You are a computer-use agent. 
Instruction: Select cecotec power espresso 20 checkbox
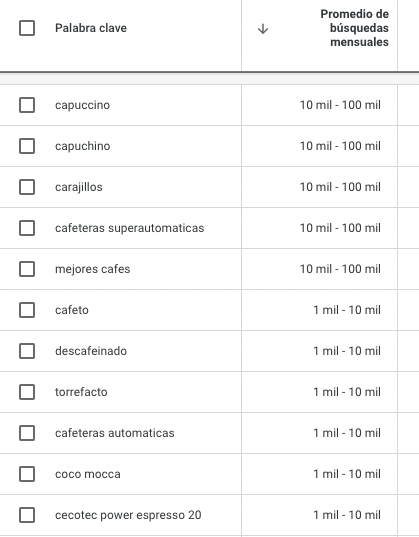tap(27, 515)
